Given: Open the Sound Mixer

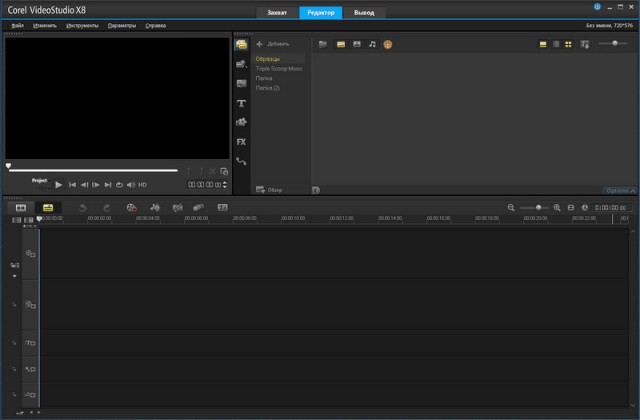Looking at the screenshot, I should pyautogui.click(x=155, y=208).
